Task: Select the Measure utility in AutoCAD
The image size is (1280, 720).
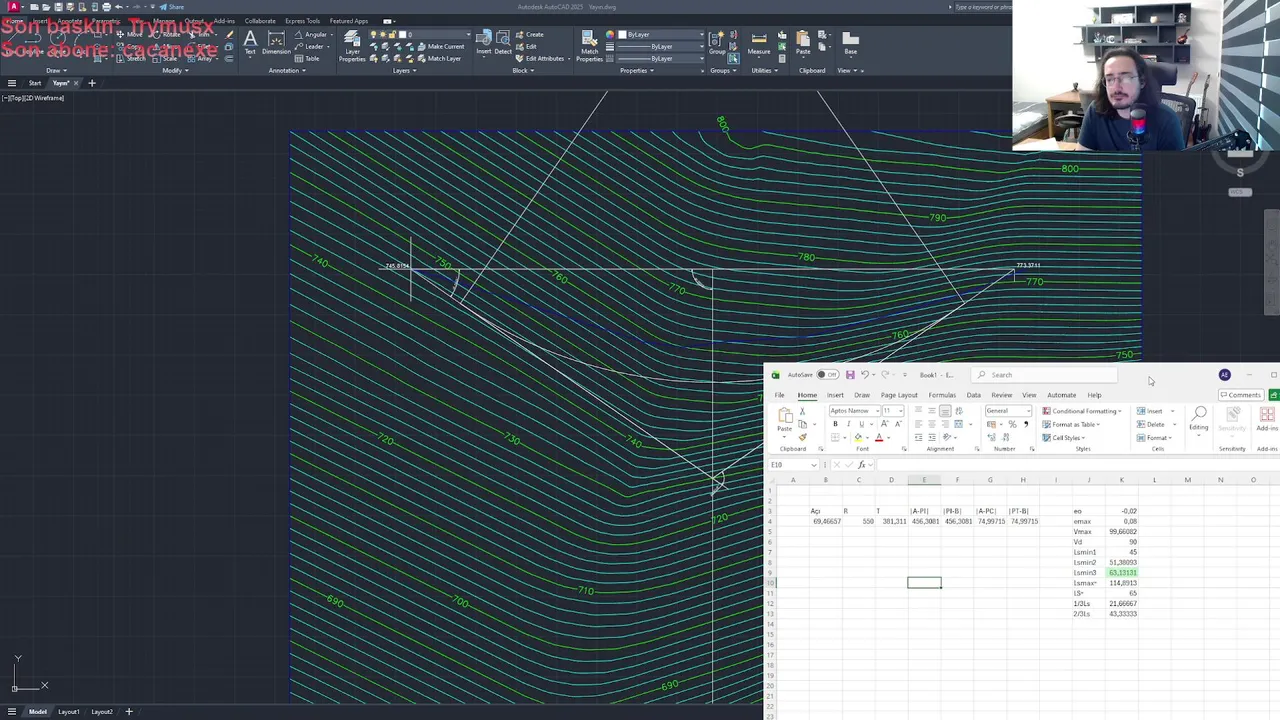Action: 759,42
